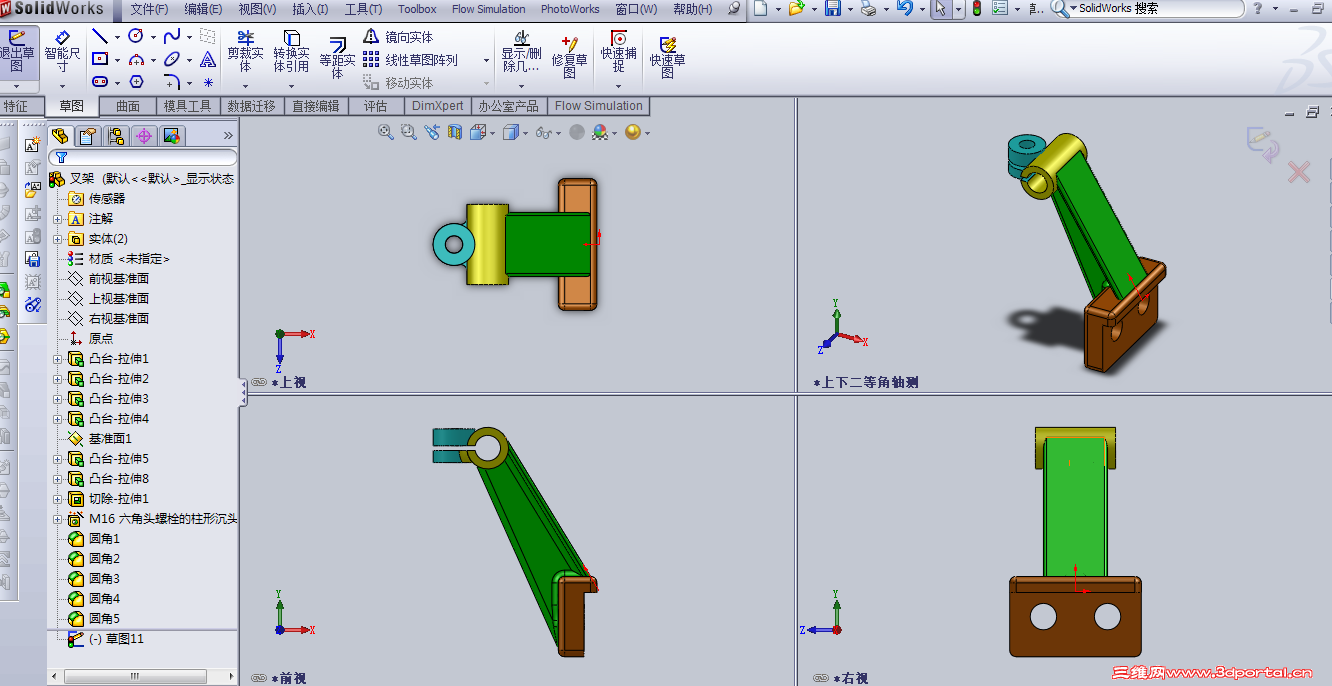1332x686 pixels.
Task: Select the Point sketch tool
Action: pyautogui.click(x=208, y=82)
